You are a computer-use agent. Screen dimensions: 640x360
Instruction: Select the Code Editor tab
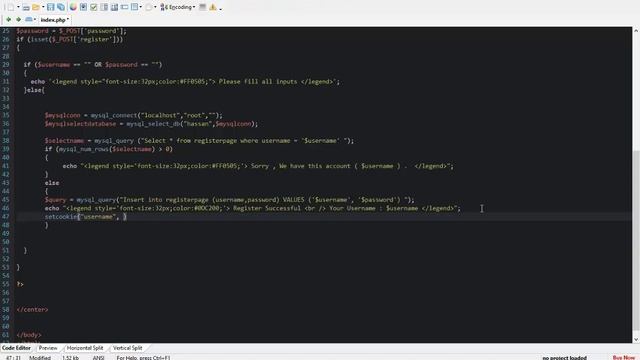pos(16,348)
